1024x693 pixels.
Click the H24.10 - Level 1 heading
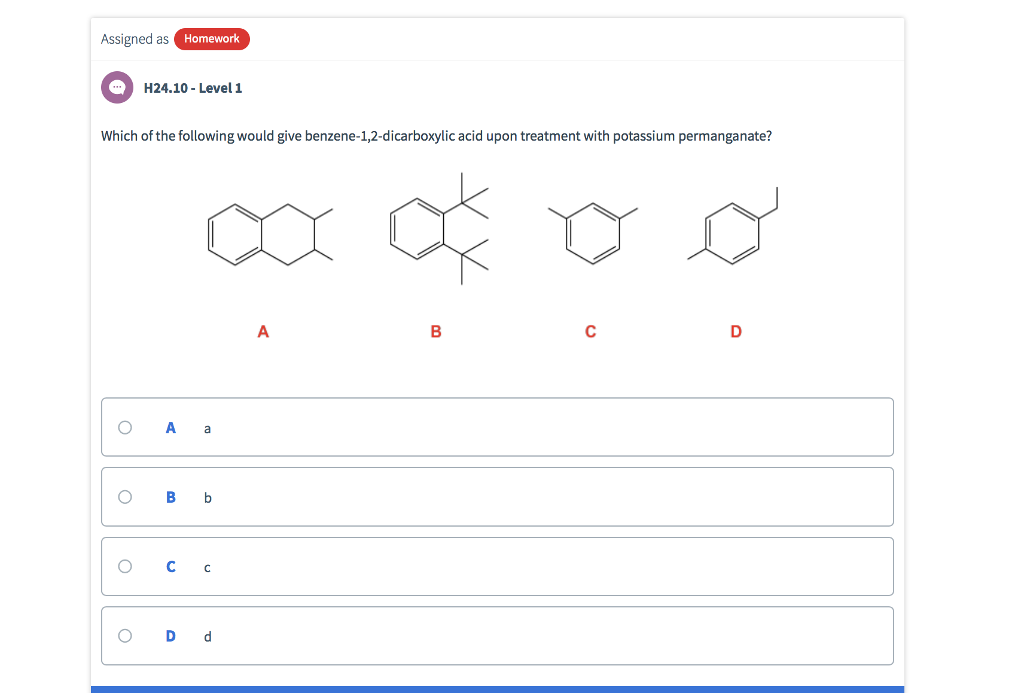coord(193,88)
